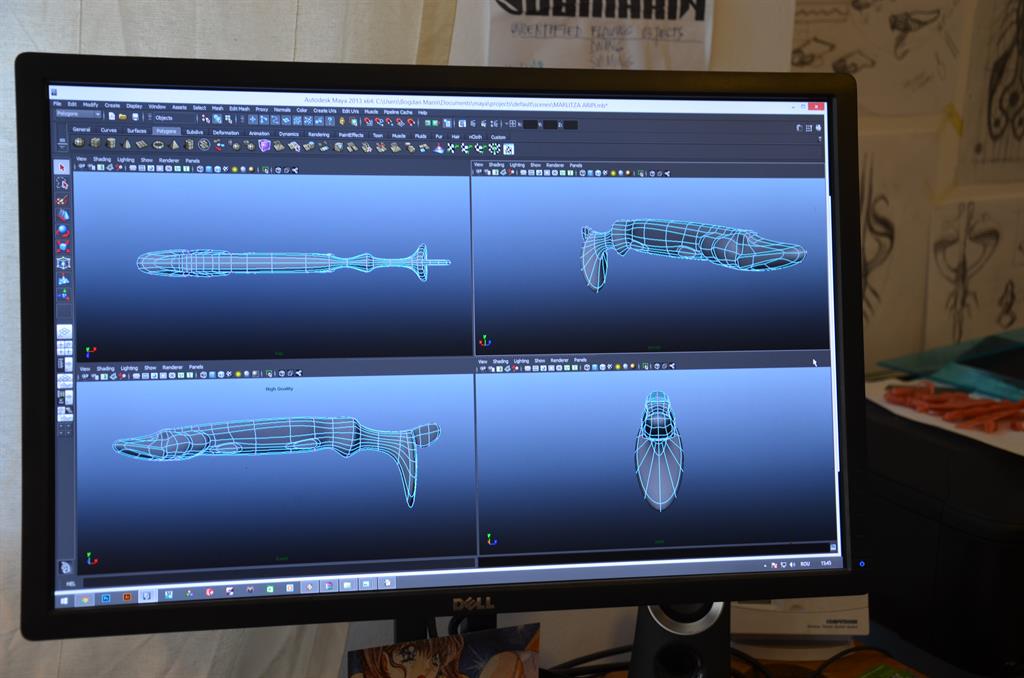Create a polygon cone from the shelf
The image size is (1024, 678).
tap(127, 144)
